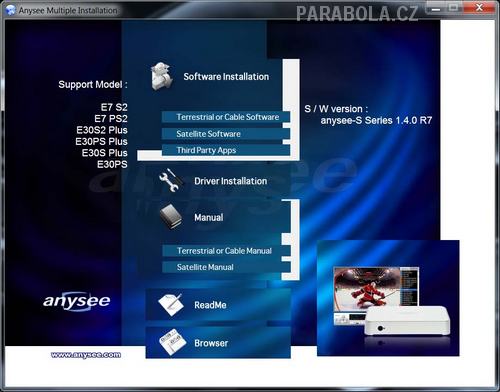Click the wrench and screwdriver driver icon

tap(171, 180)
